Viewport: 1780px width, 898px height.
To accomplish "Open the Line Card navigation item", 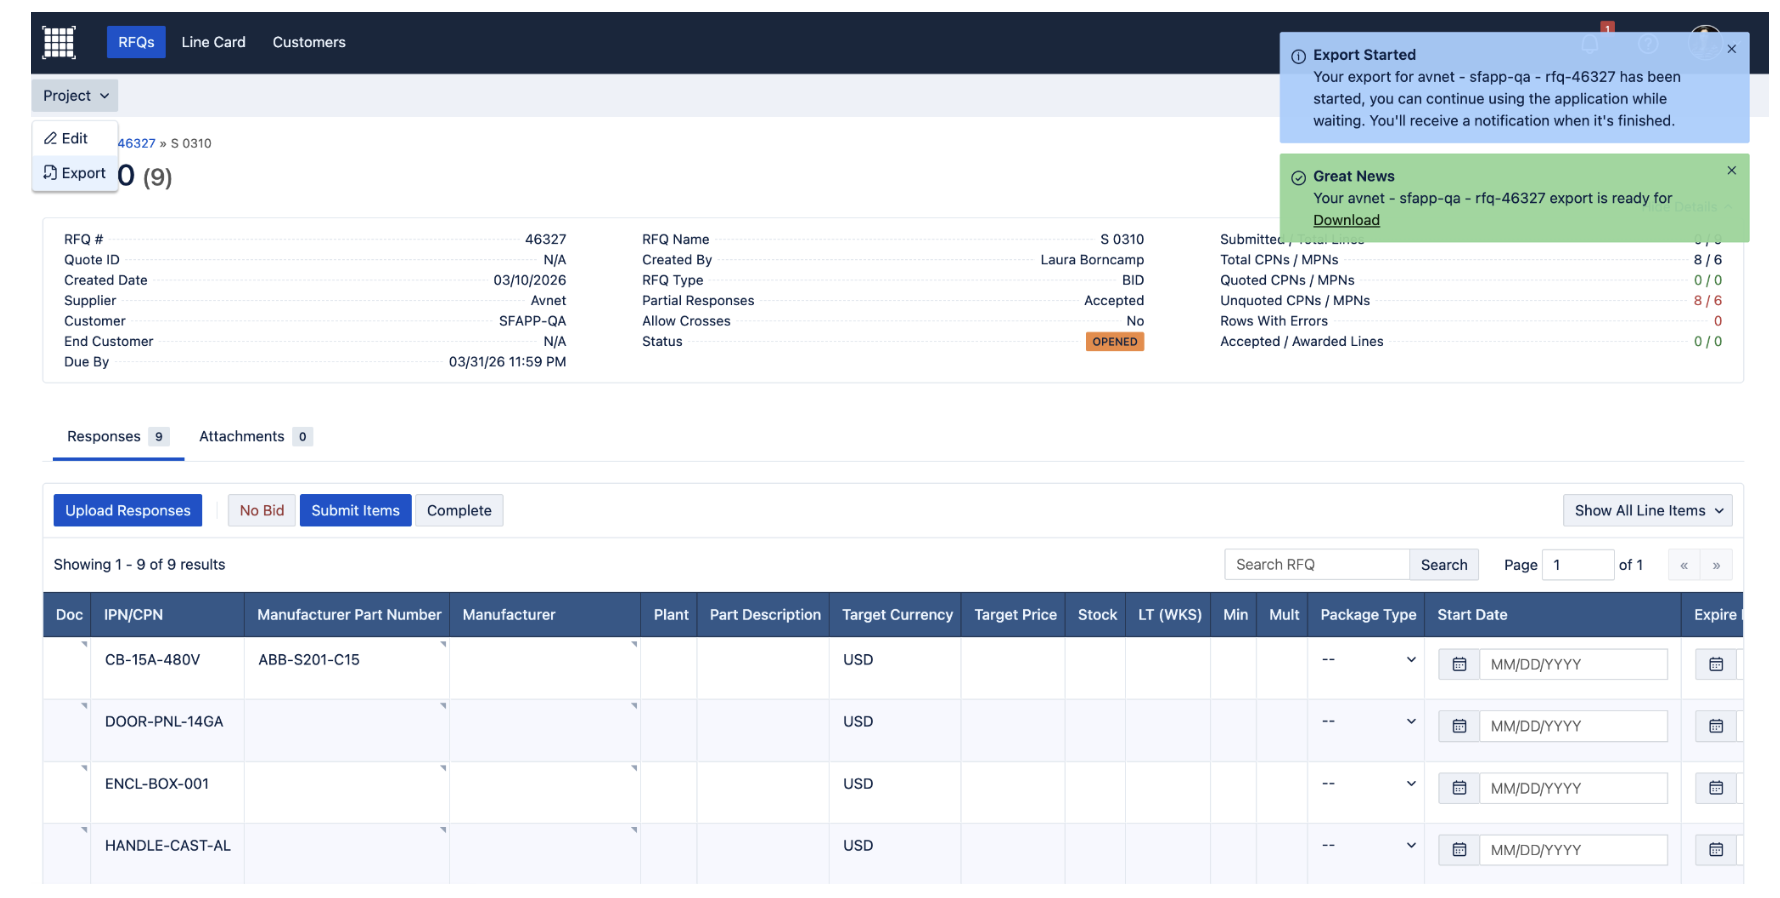I will [213, 42].
